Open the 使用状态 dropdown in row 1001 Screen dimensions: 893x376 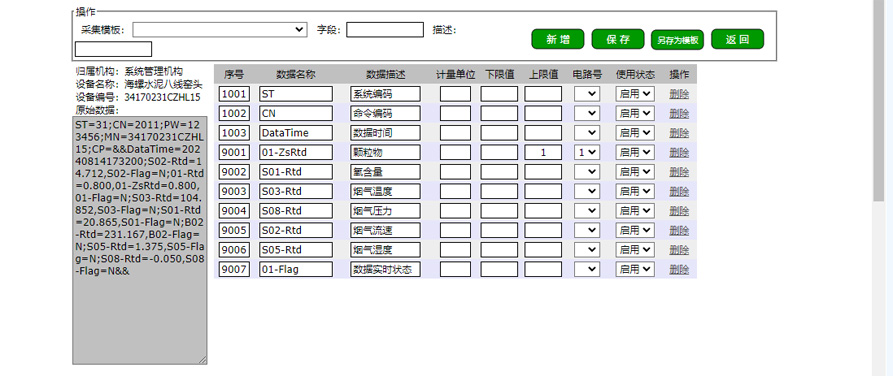[635, 94]
